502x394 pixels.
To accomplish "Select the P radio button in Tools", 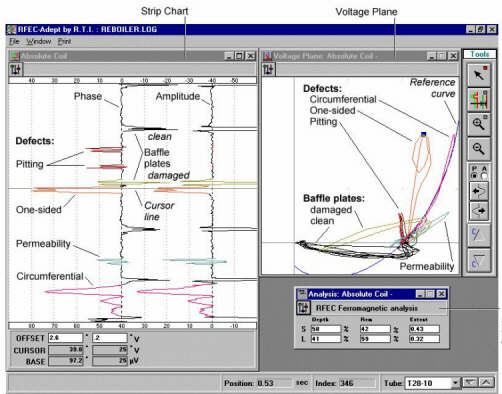I will (474, 175).
